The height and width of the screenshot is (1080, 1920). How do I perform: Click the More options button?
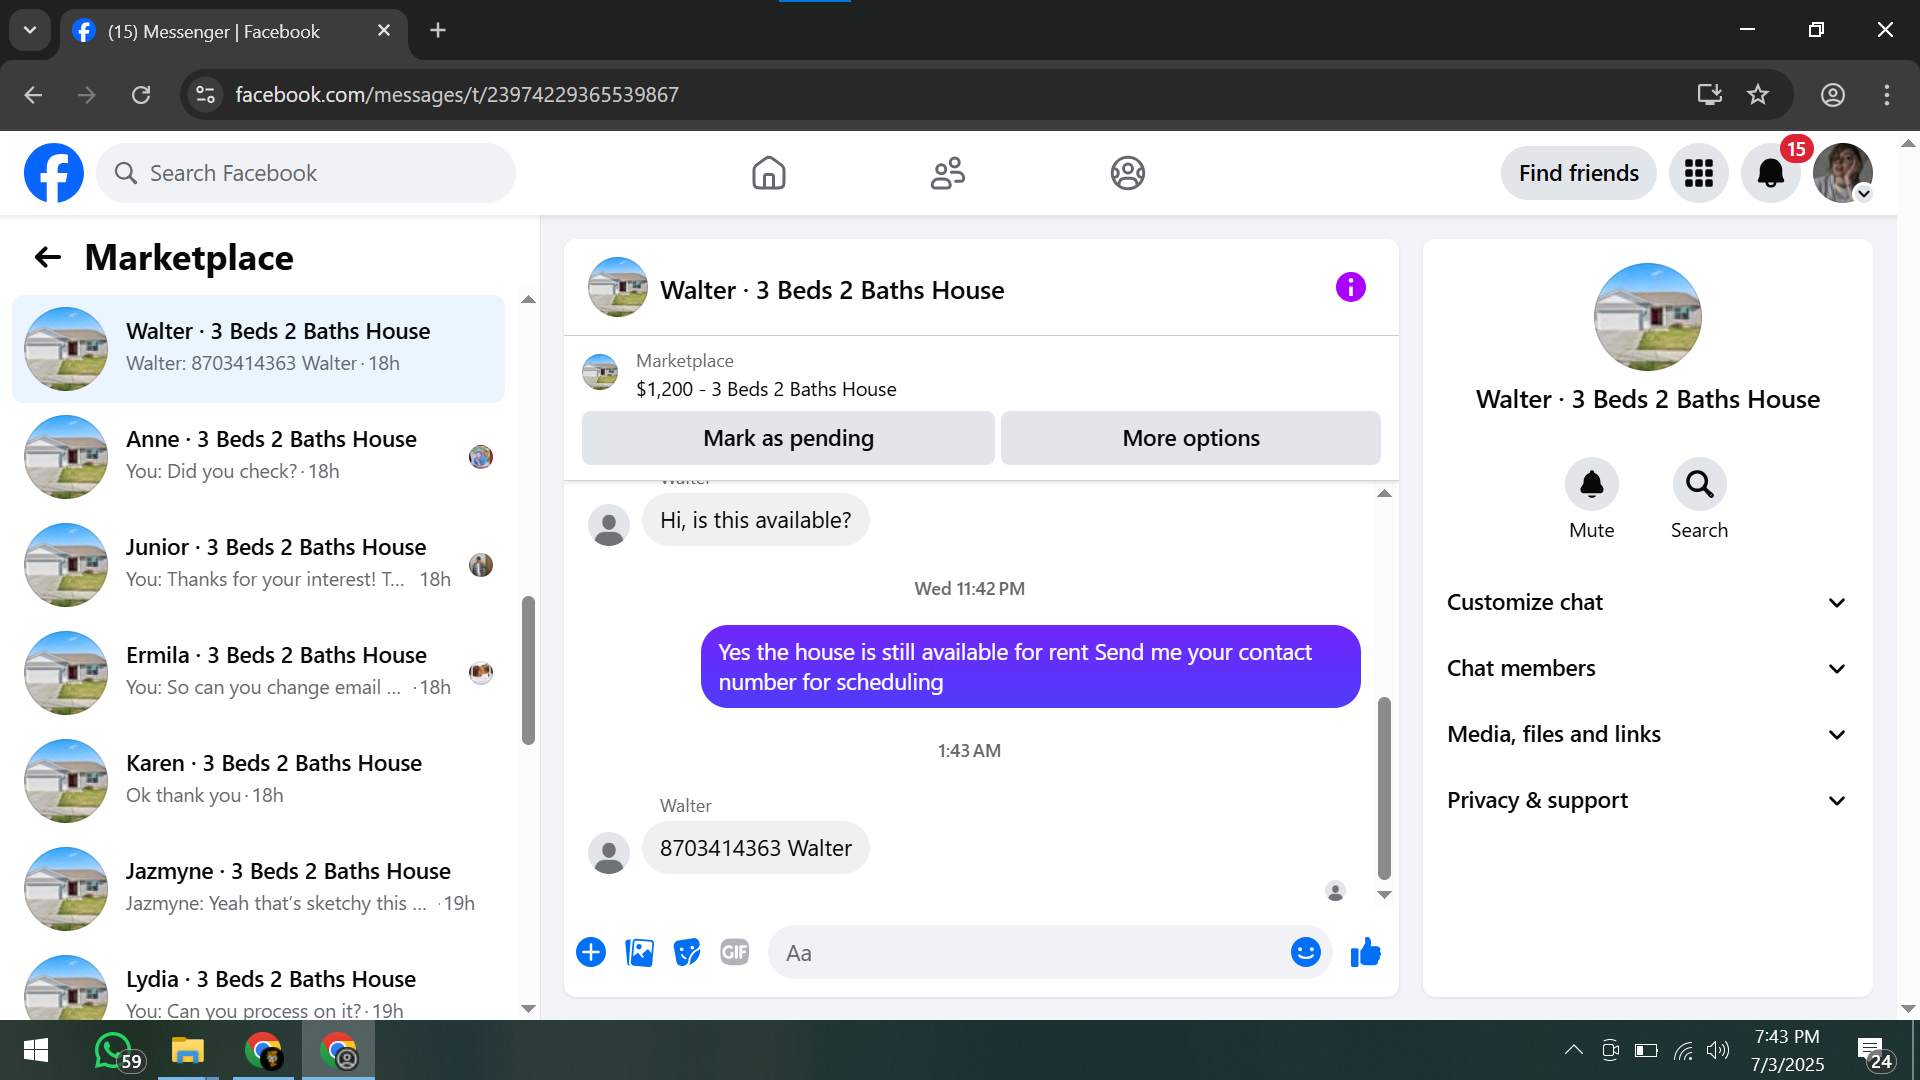[x=1190, y=439]
